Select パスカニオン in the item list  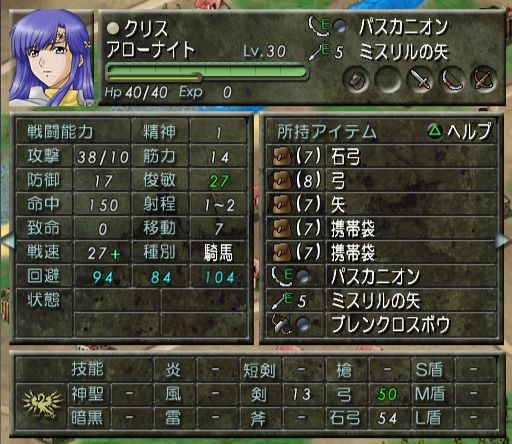tap(382, 276)
